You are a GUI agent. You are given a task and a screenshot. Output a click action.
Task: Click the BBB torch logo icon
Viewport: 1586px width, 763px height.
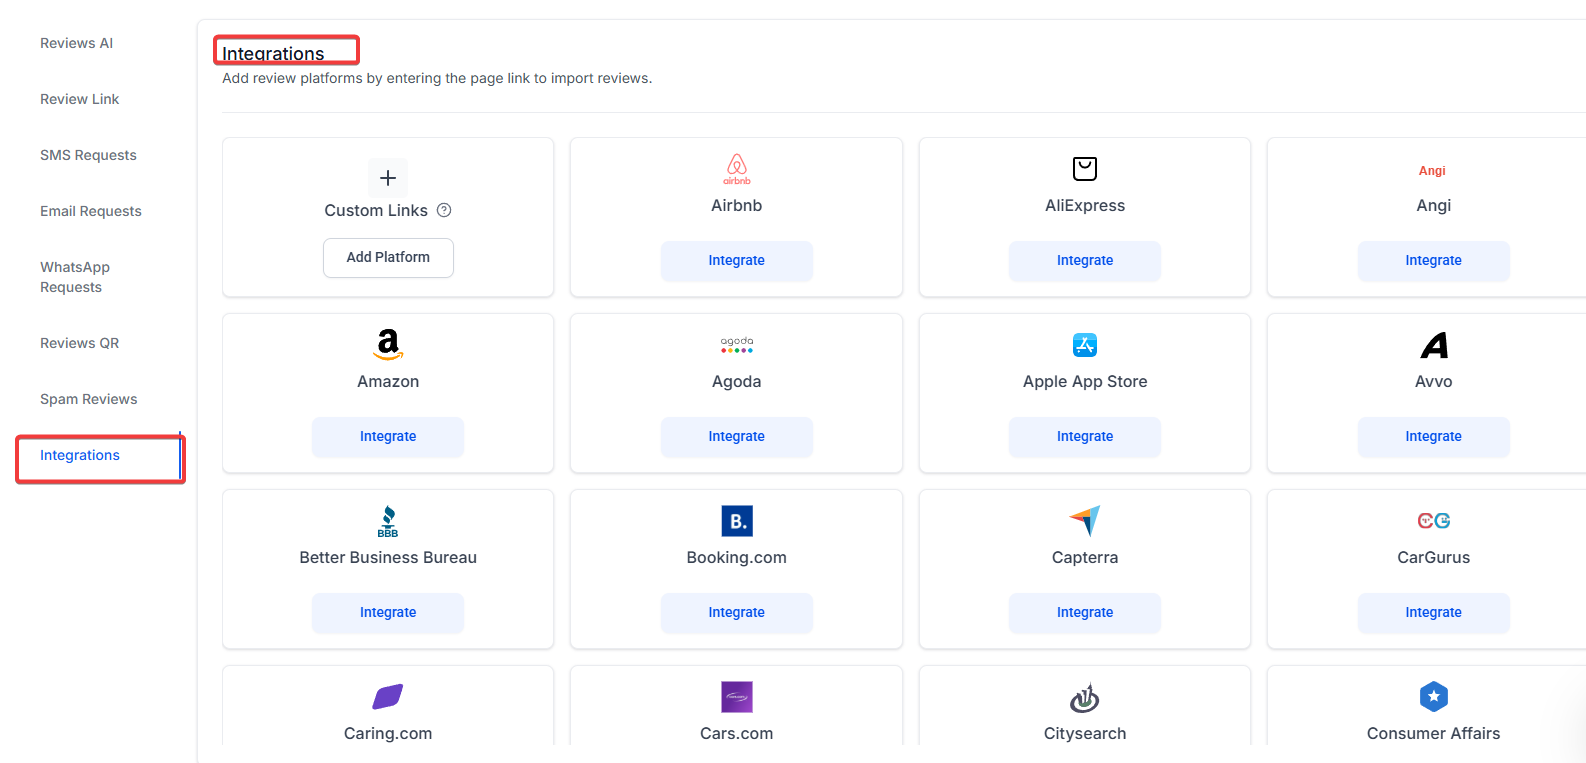(x=388, y=521)
